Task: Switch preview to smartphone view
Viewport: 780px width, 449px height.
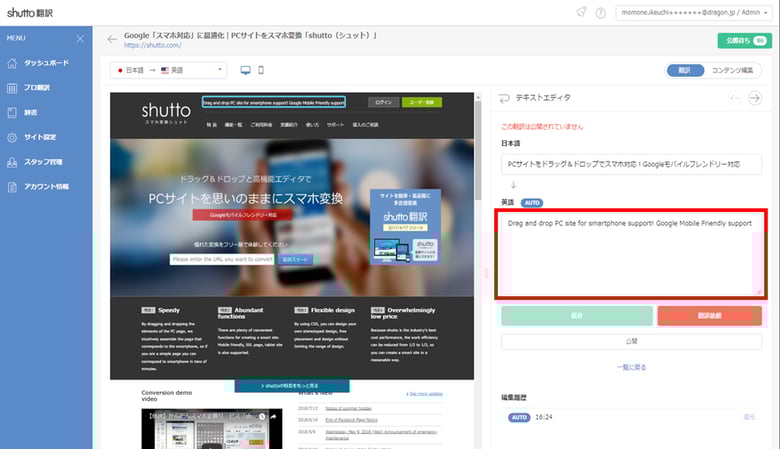Action: point(261,70)
